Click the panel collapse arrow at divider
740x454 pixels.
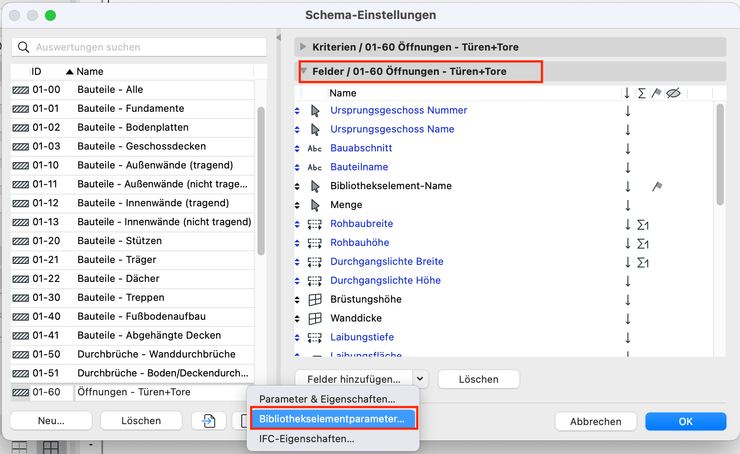(x=278, y=37)
